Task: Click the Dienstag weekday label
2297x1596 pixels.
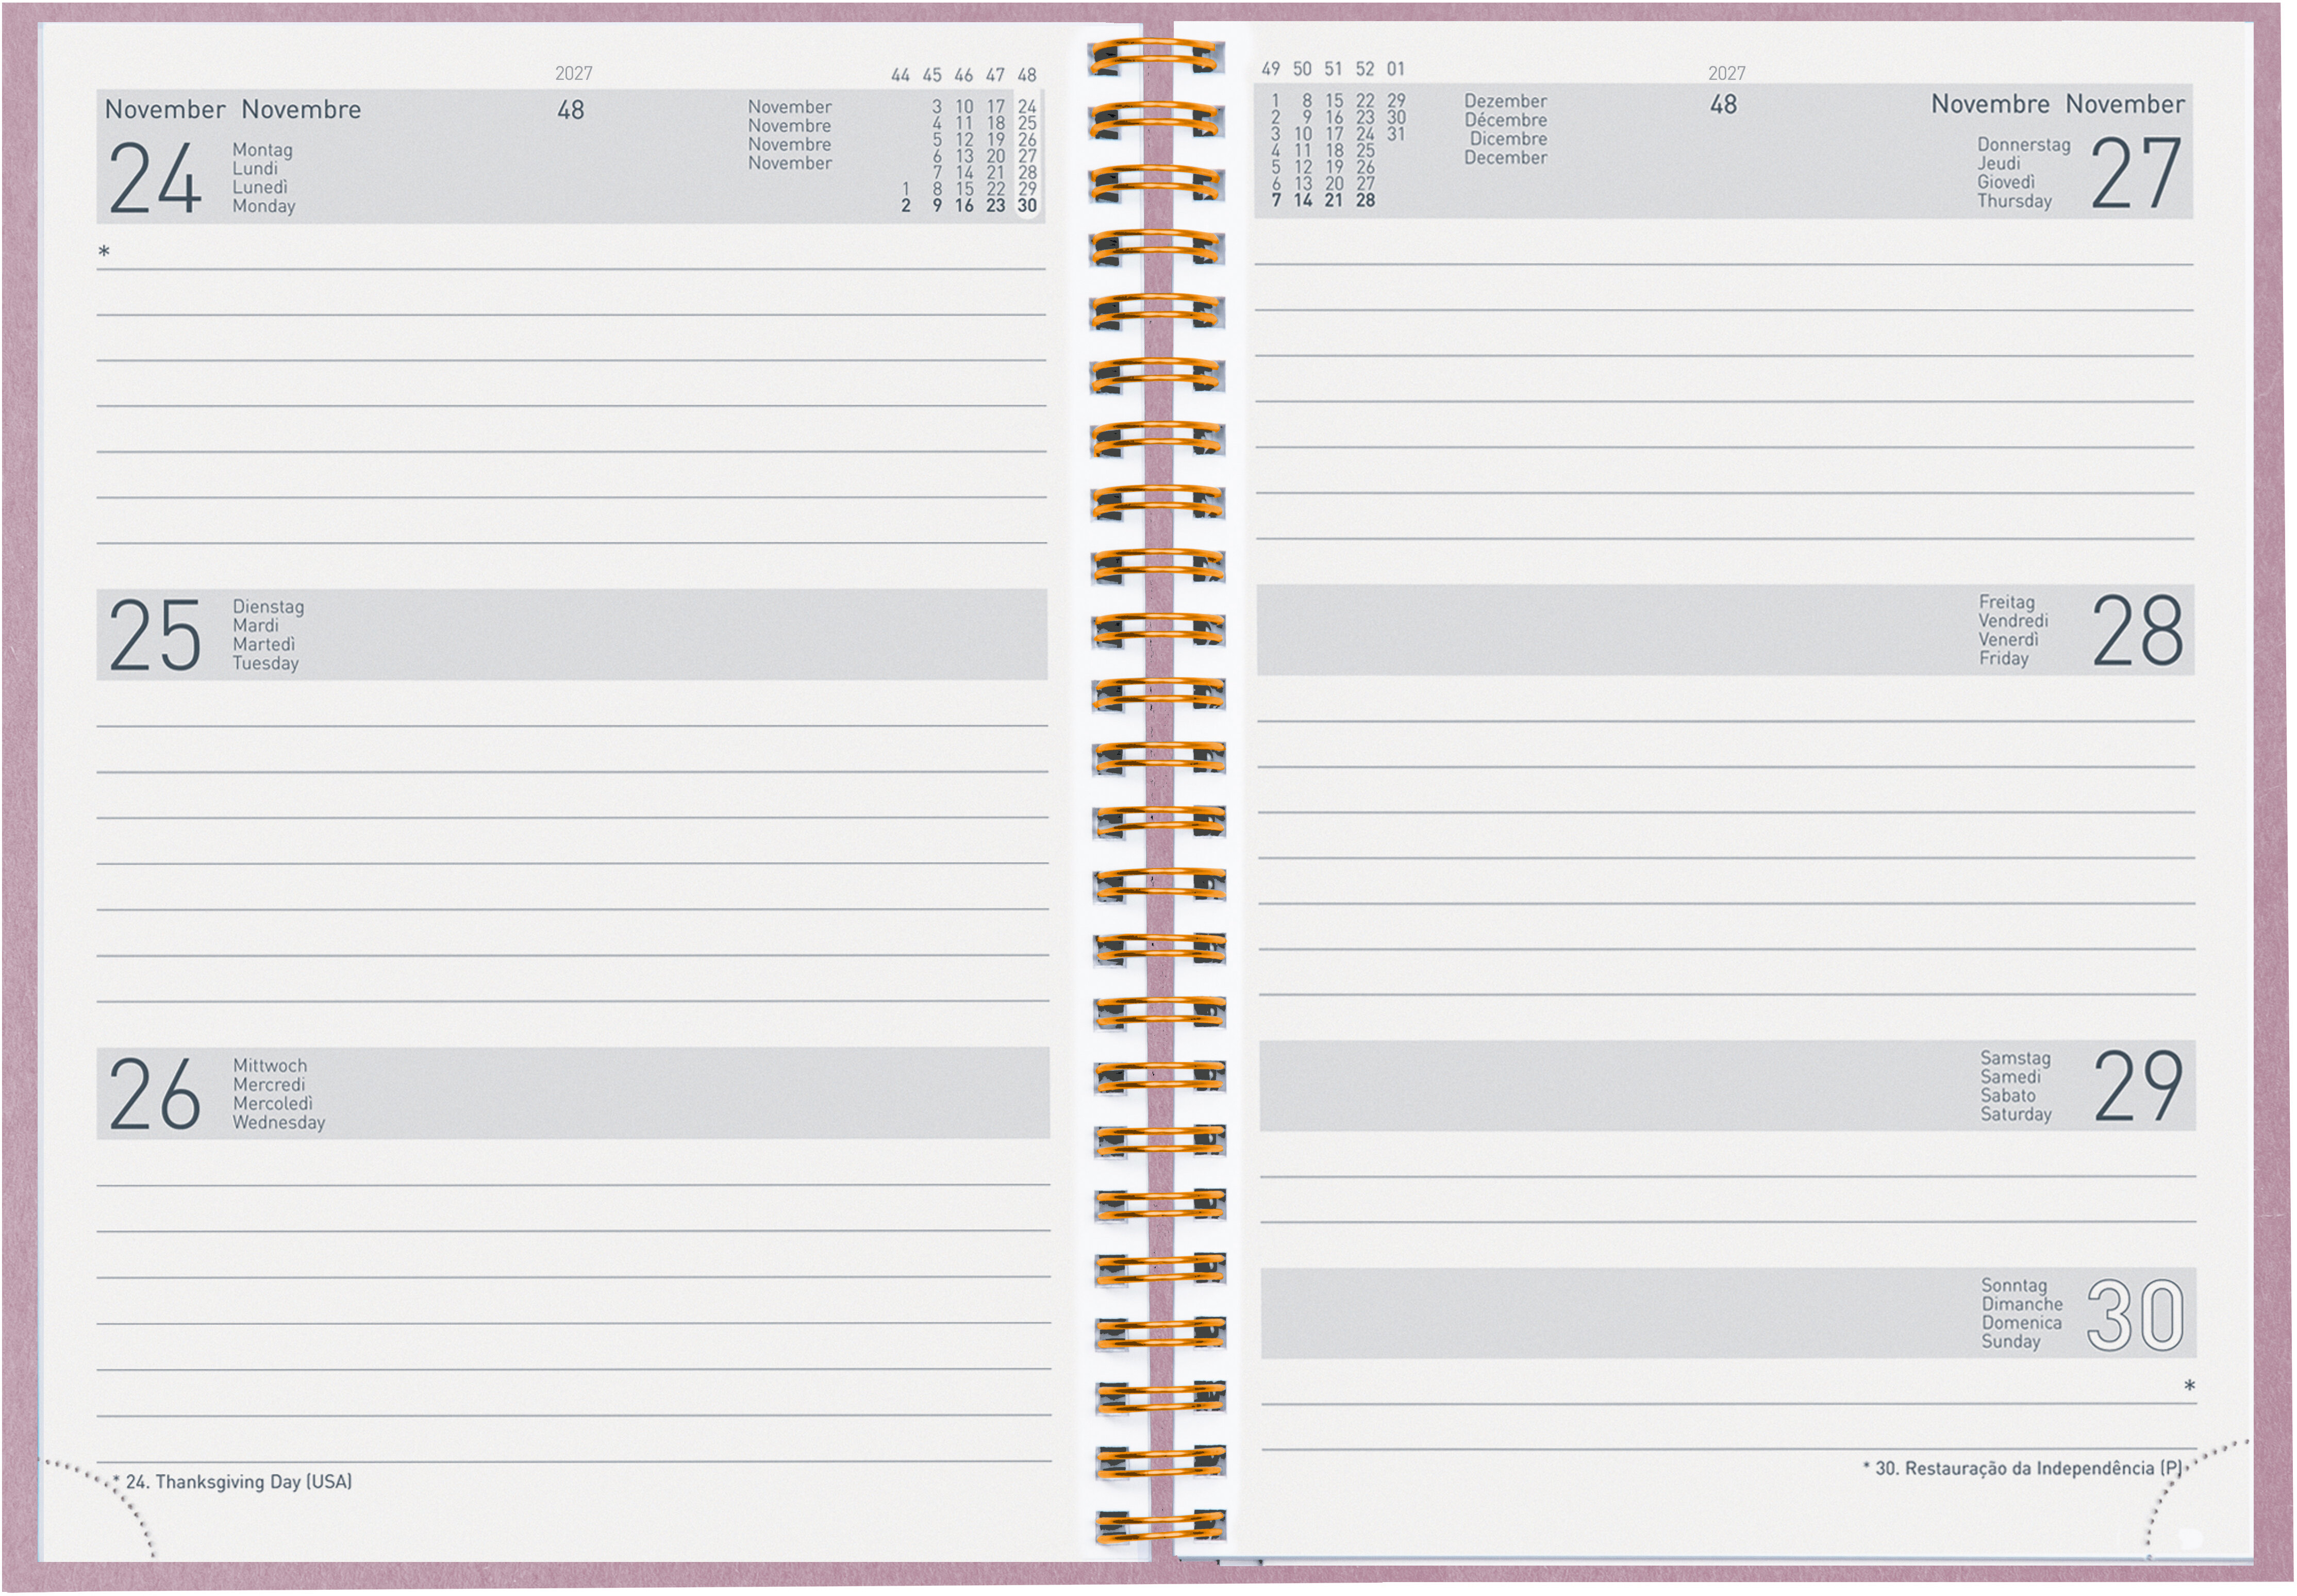Action: tap(268, 607)
